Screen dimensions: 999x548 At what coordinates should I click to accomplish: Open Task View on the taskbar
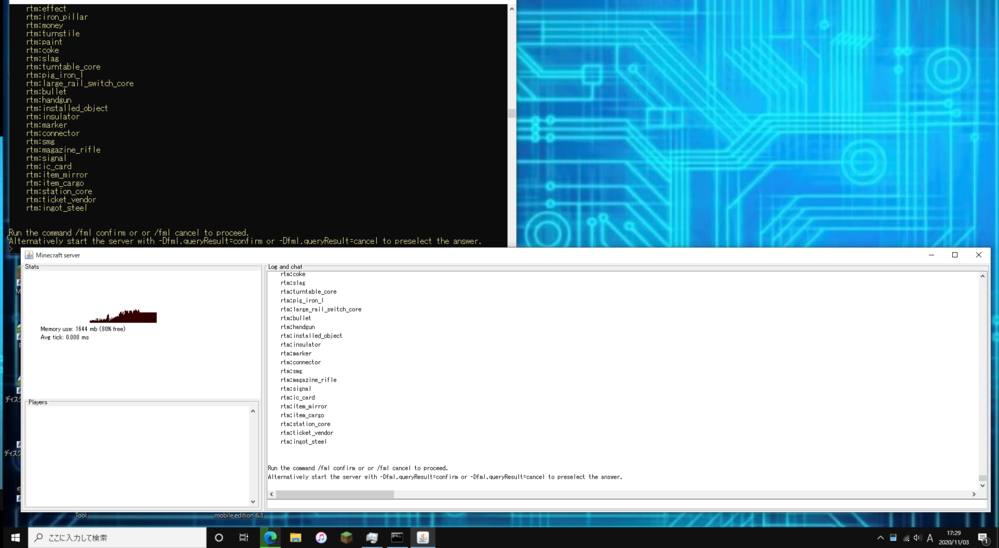243,537
